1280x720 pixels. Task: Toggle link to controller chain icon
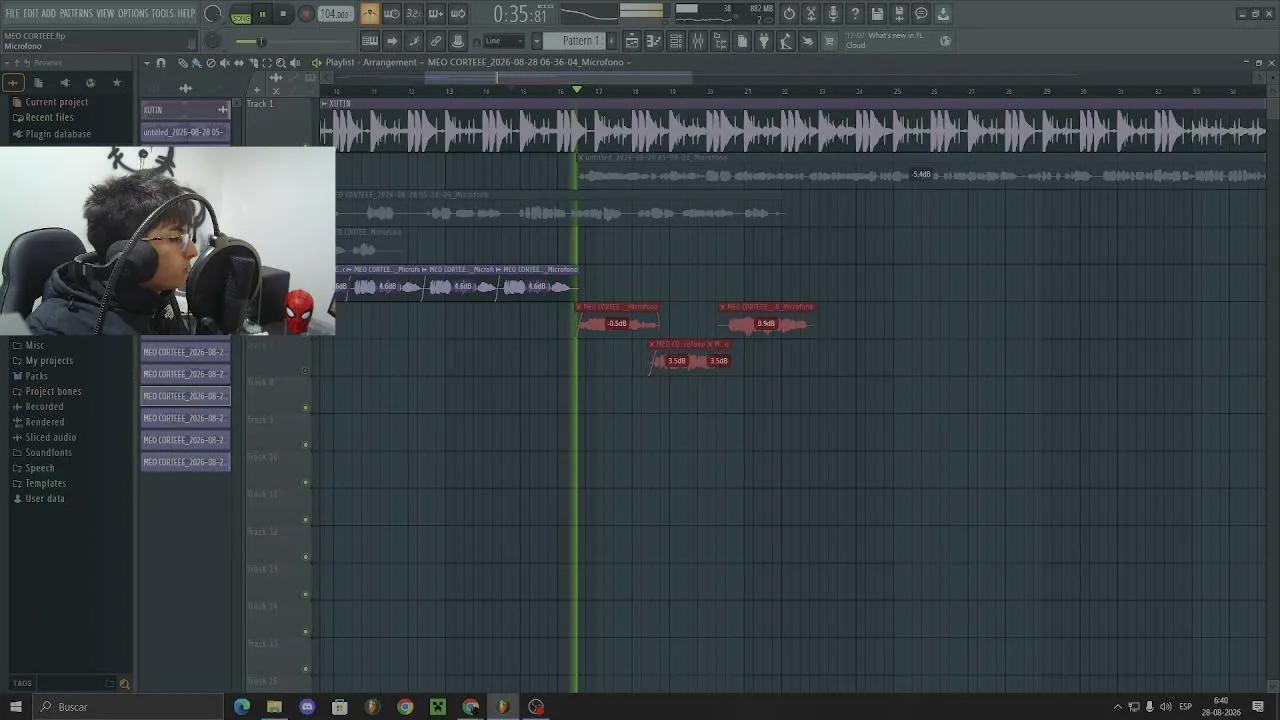tap(436, 41)
